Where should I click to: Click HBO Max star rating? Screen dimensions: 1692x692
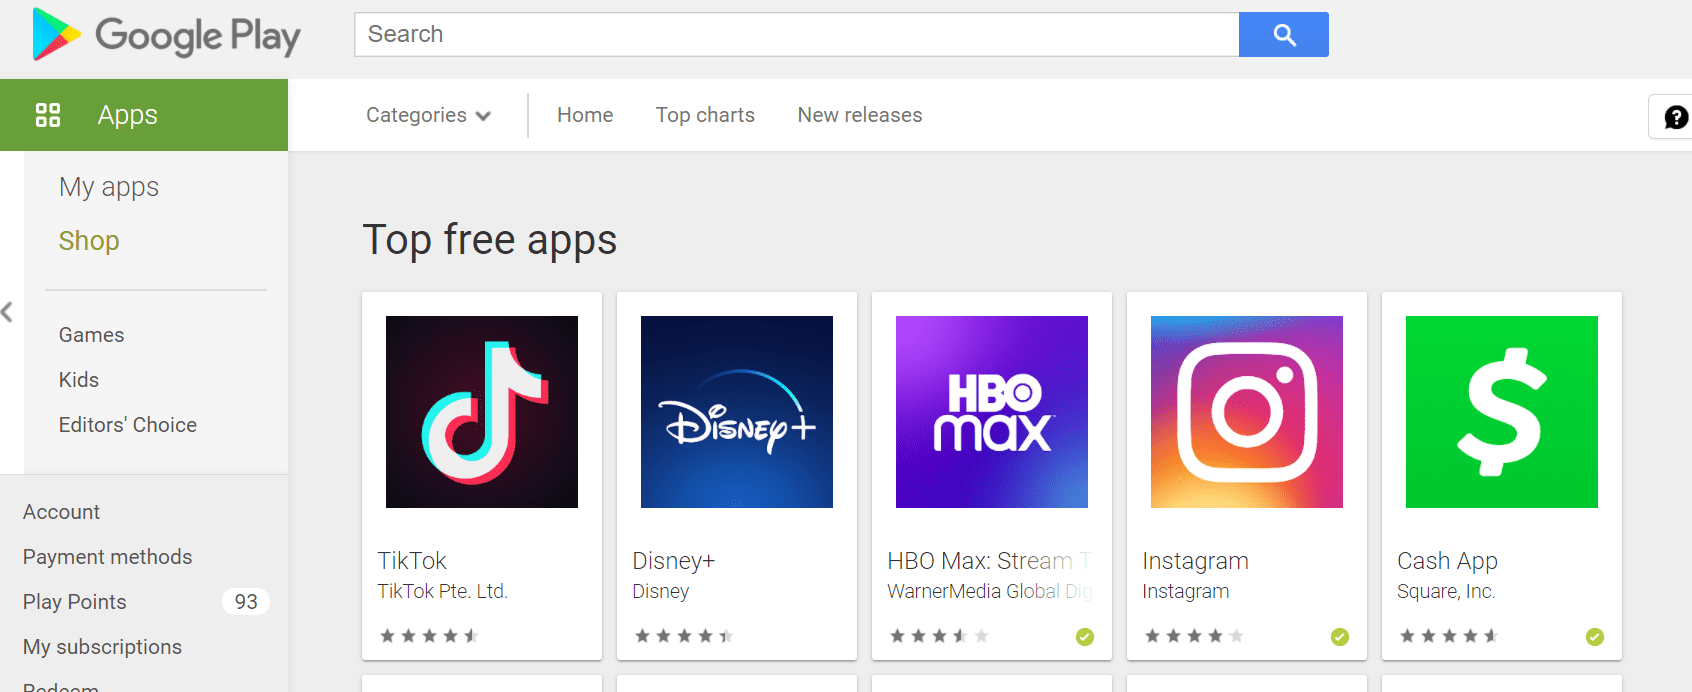pyautogui.click(x=939, y=636)
